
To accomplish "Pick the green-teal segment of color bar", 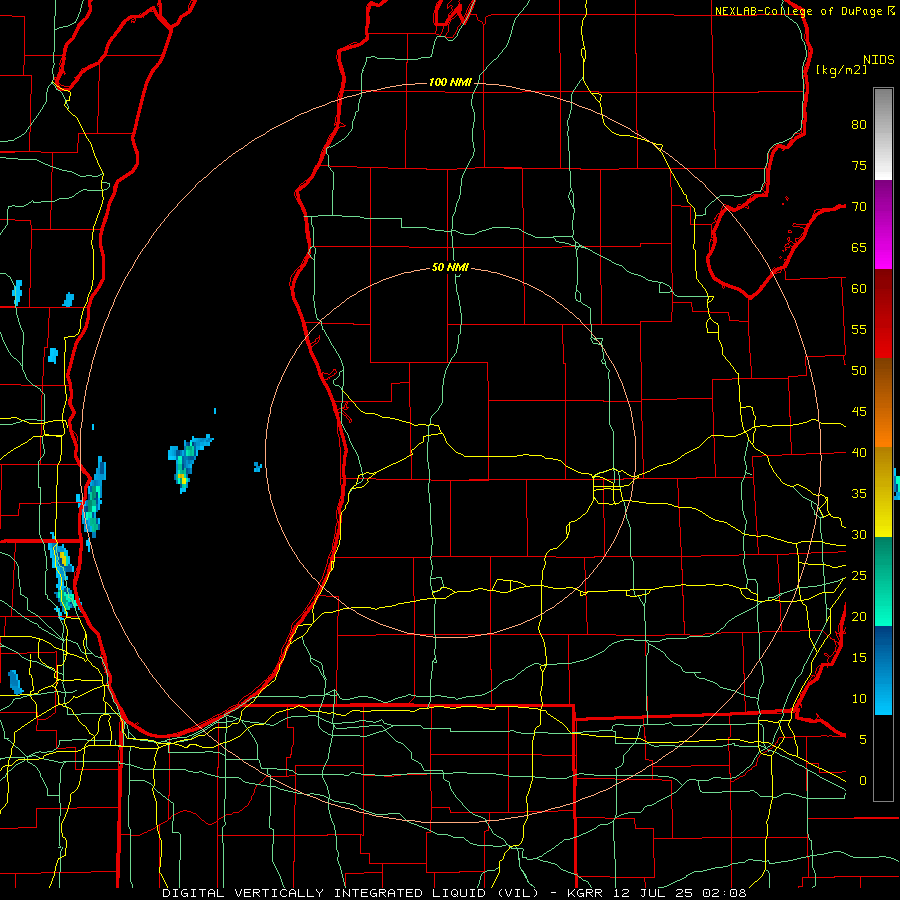I will (883, 581).
